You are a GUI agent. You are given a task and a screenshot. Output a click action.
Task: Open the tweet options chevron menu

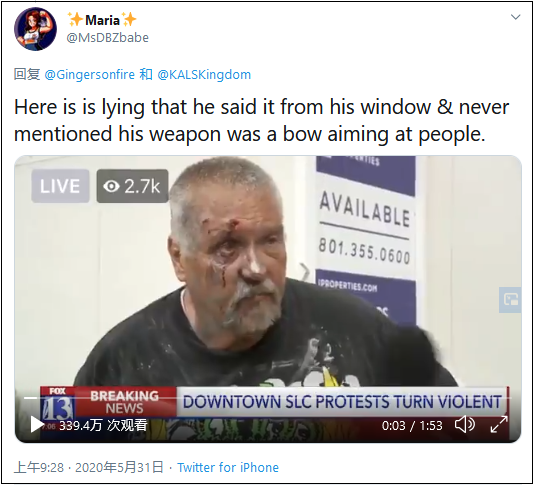click(515, 17)
